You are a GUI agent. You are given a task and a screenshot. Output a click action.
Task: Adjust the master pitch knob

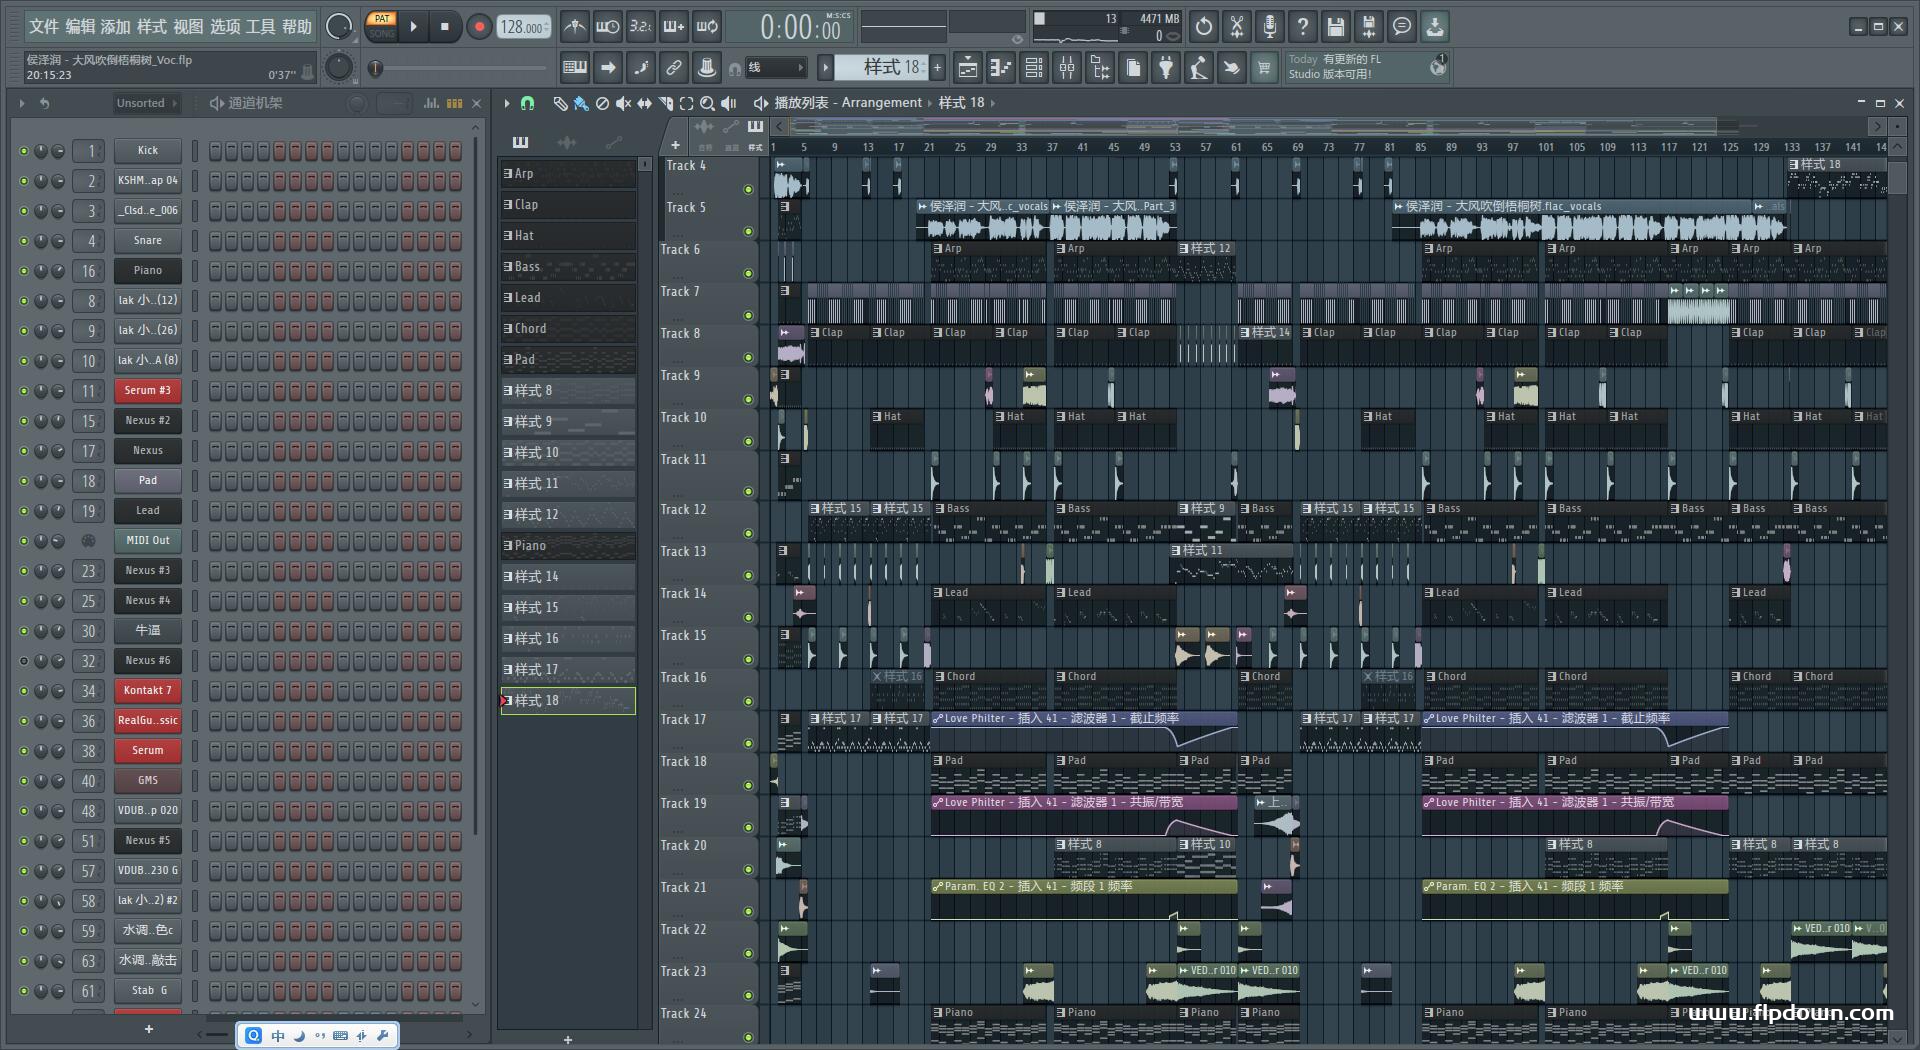pyautogui.click(x=339, y=67)
